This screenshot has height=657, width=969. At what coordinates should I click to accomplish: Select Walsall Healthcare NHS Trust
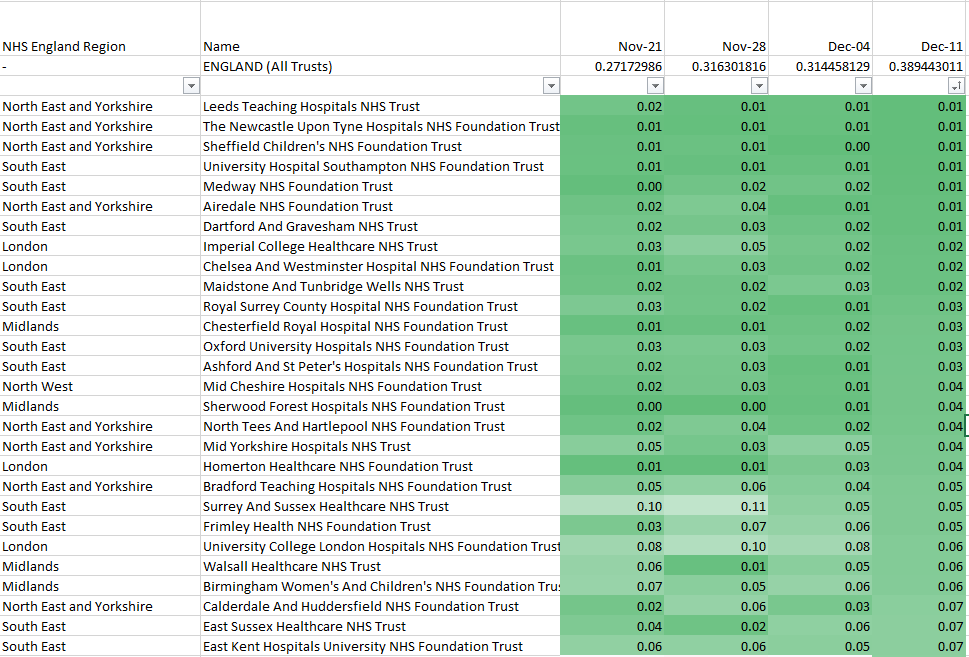pyautogui.click(x=381, y=566)
